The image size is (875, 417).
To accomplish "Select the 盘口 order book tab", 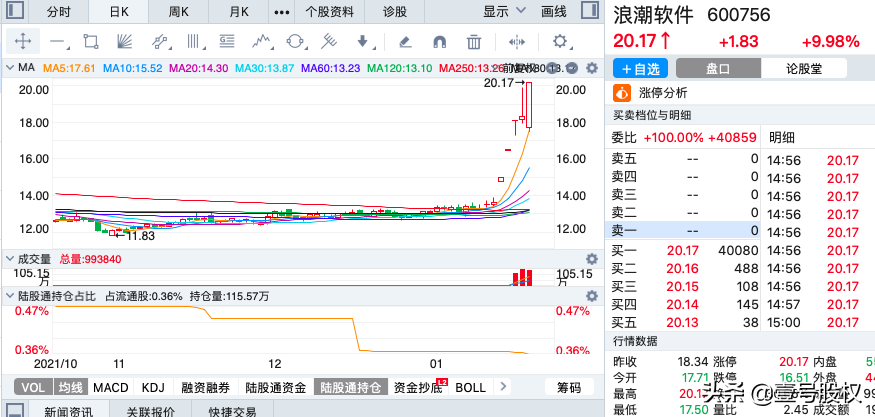I will [x=718, y=69].
